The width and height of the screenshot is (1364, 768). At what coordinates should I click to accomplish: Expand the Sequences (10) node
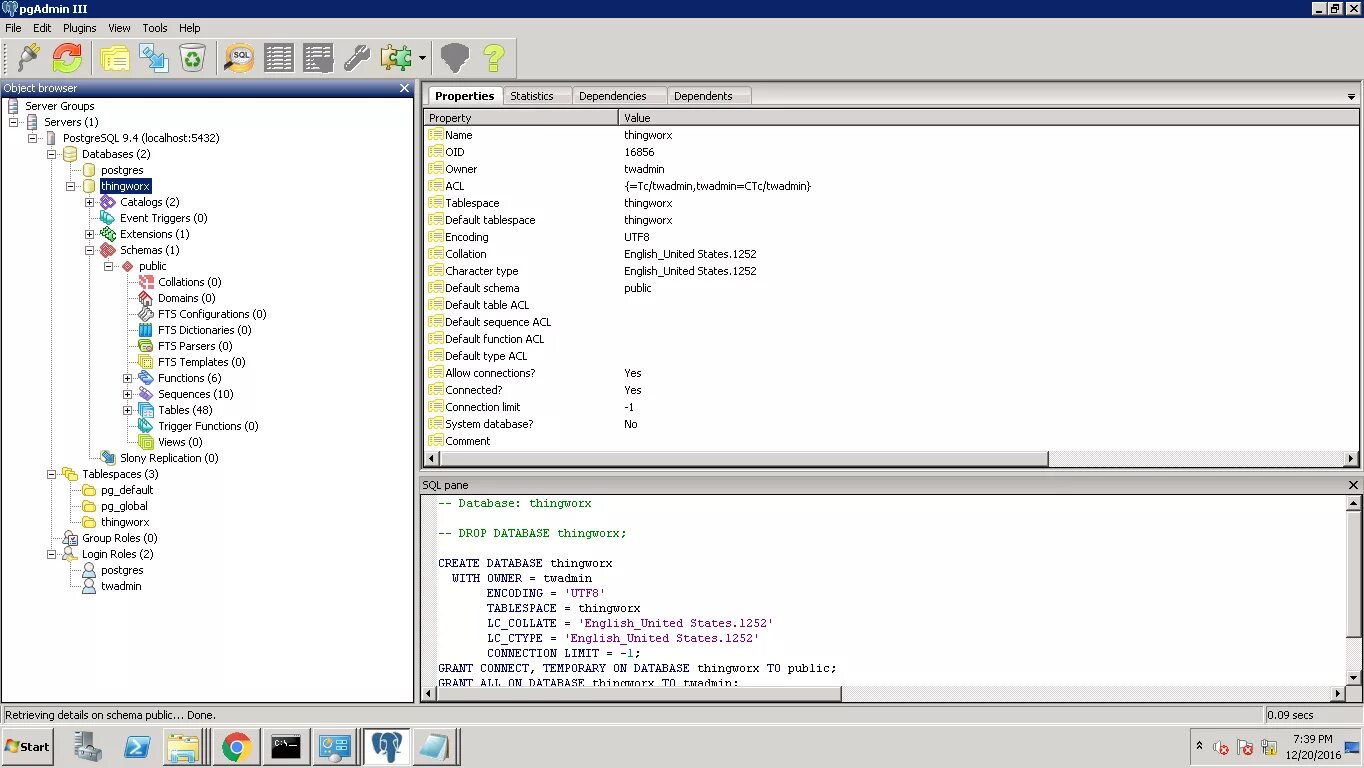click(x=128, y=394)
